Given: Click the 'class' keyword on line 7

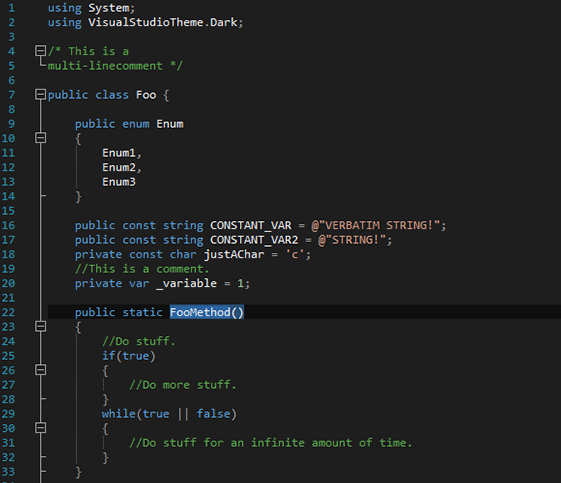Looking at the screenshot, I should (112, 95).
